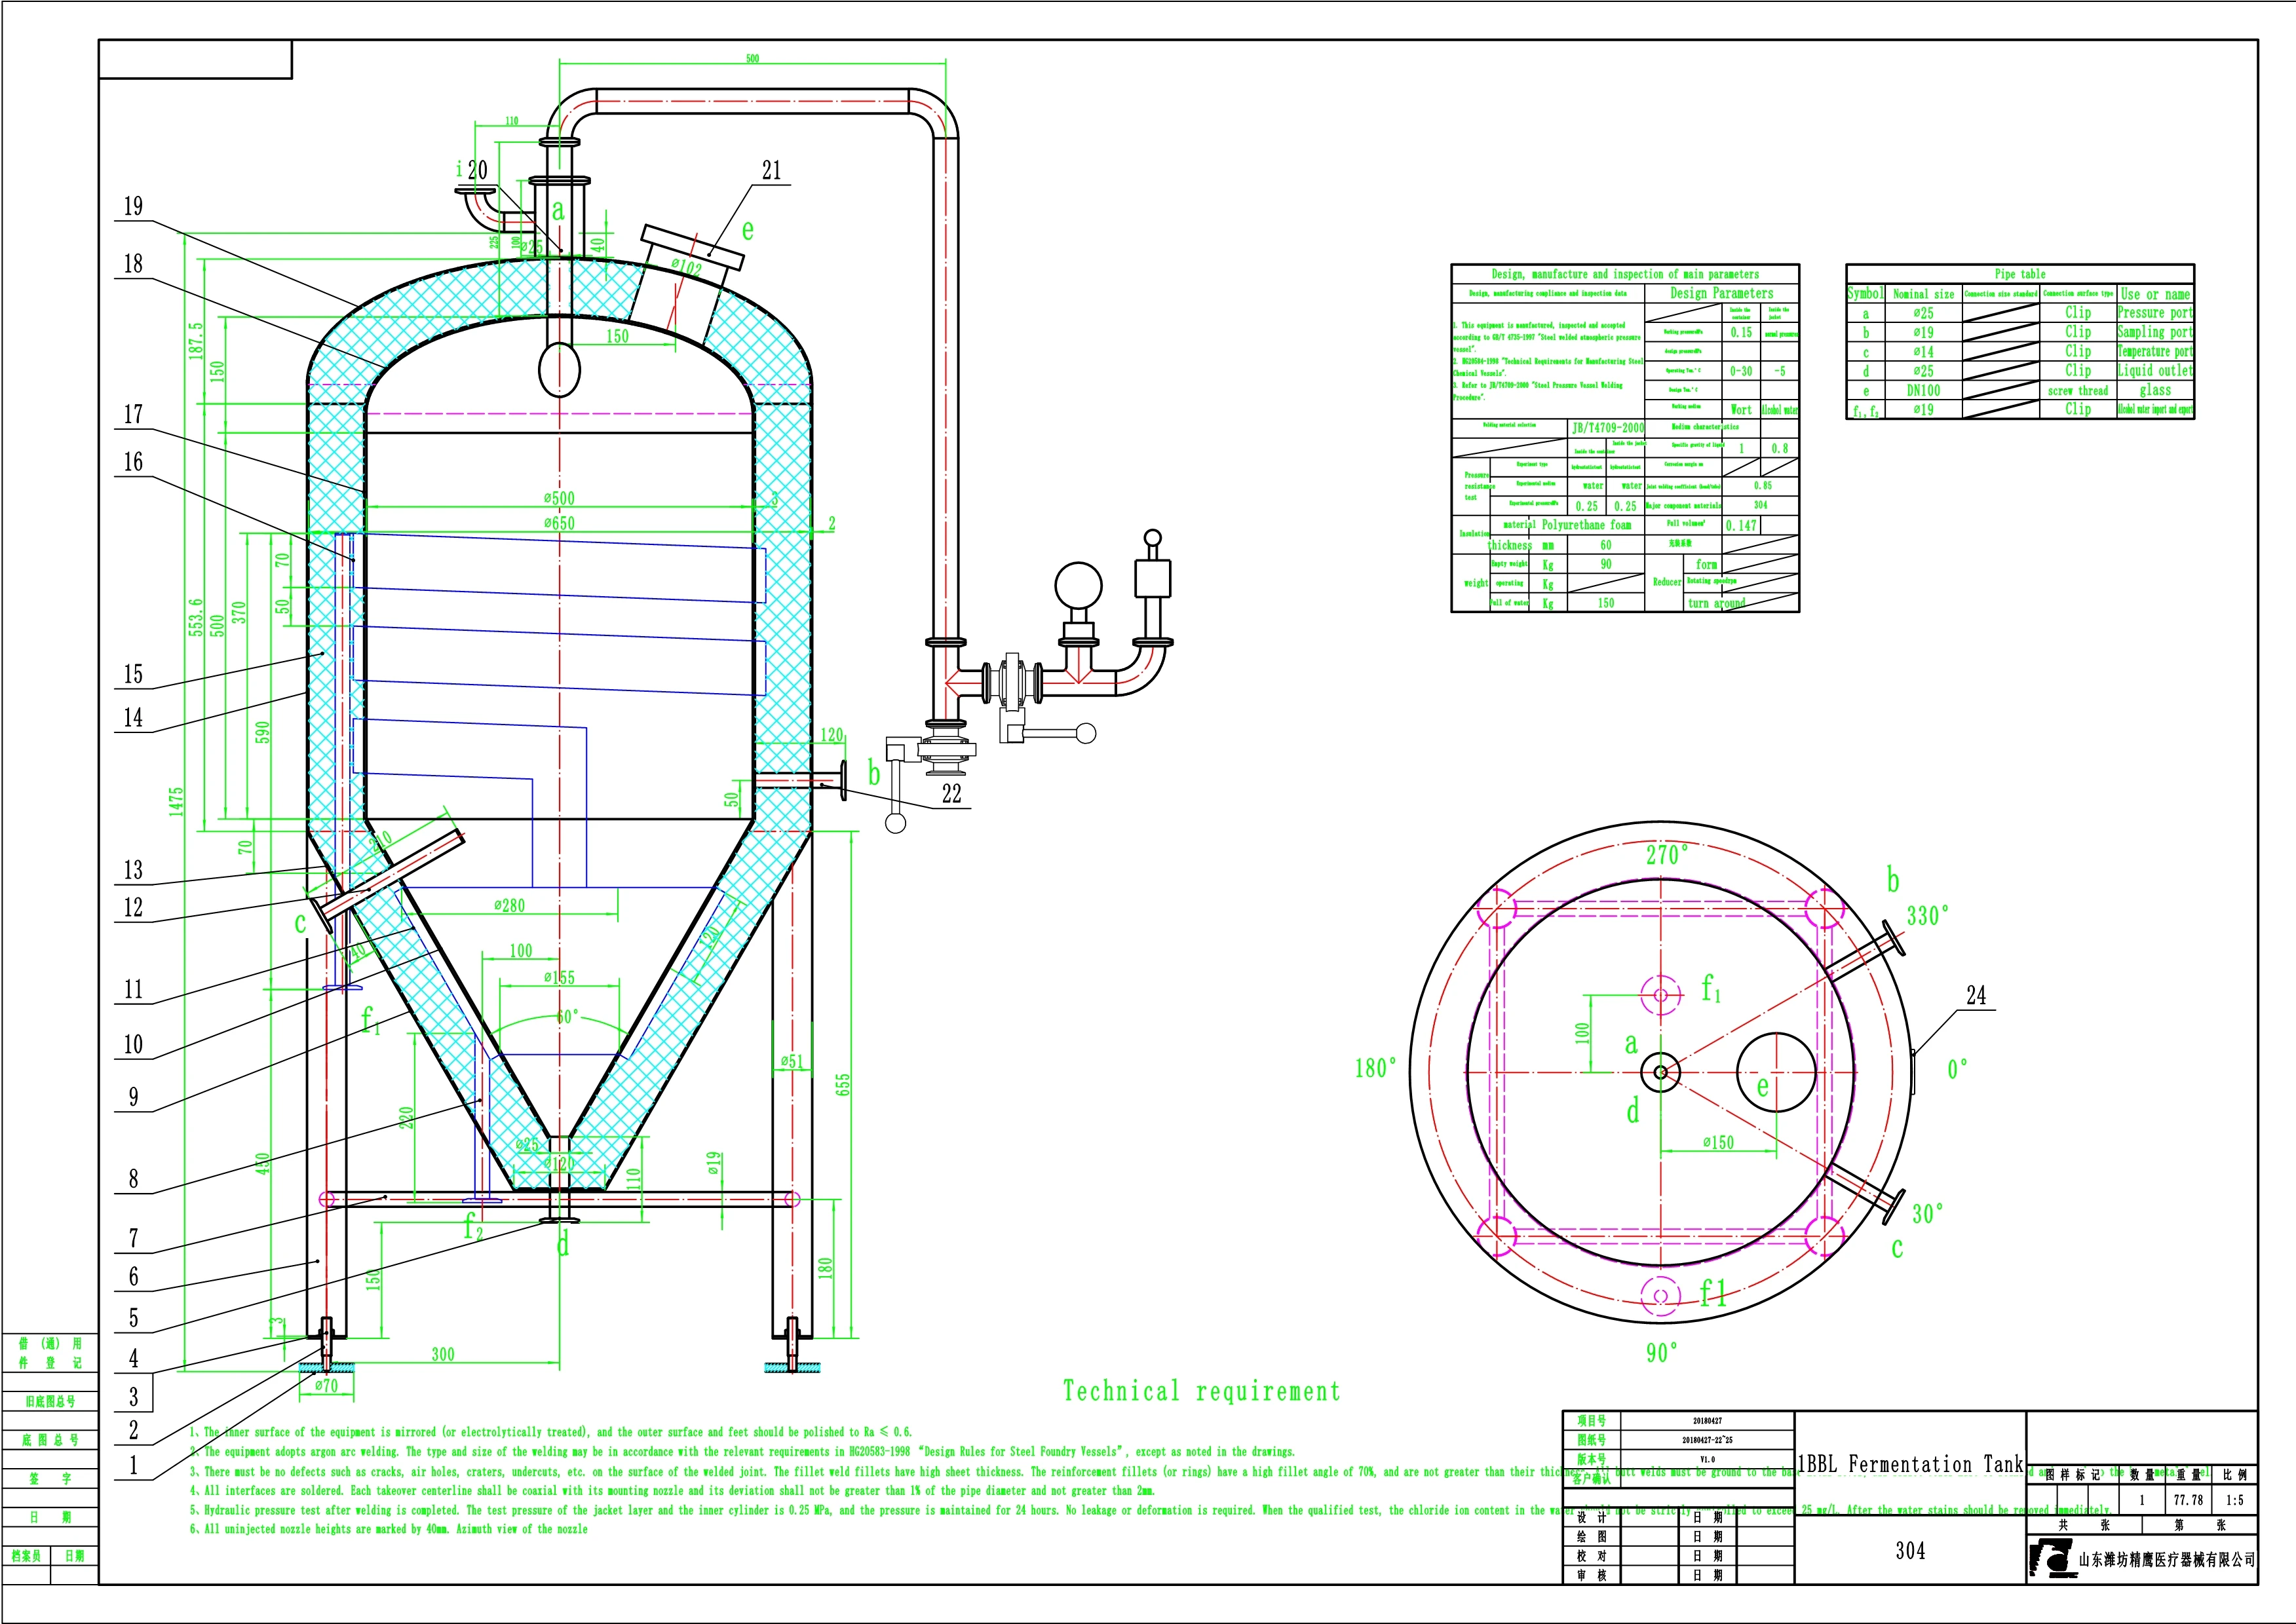Viewport: 2296px width, 1624px height.
Task: Click the '180°' angle label in plan view
Action: [1376, 1068]
